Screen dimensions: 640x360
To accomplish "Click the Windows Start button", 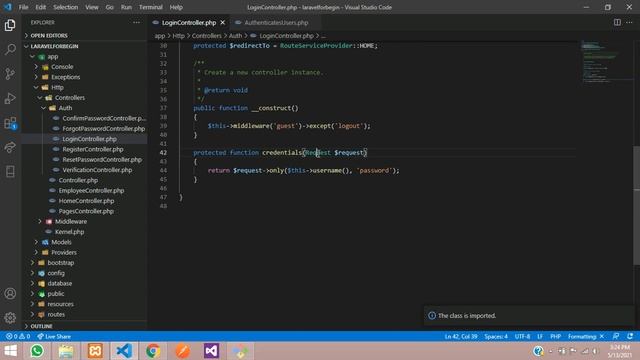I will click(x=11, y=351).
